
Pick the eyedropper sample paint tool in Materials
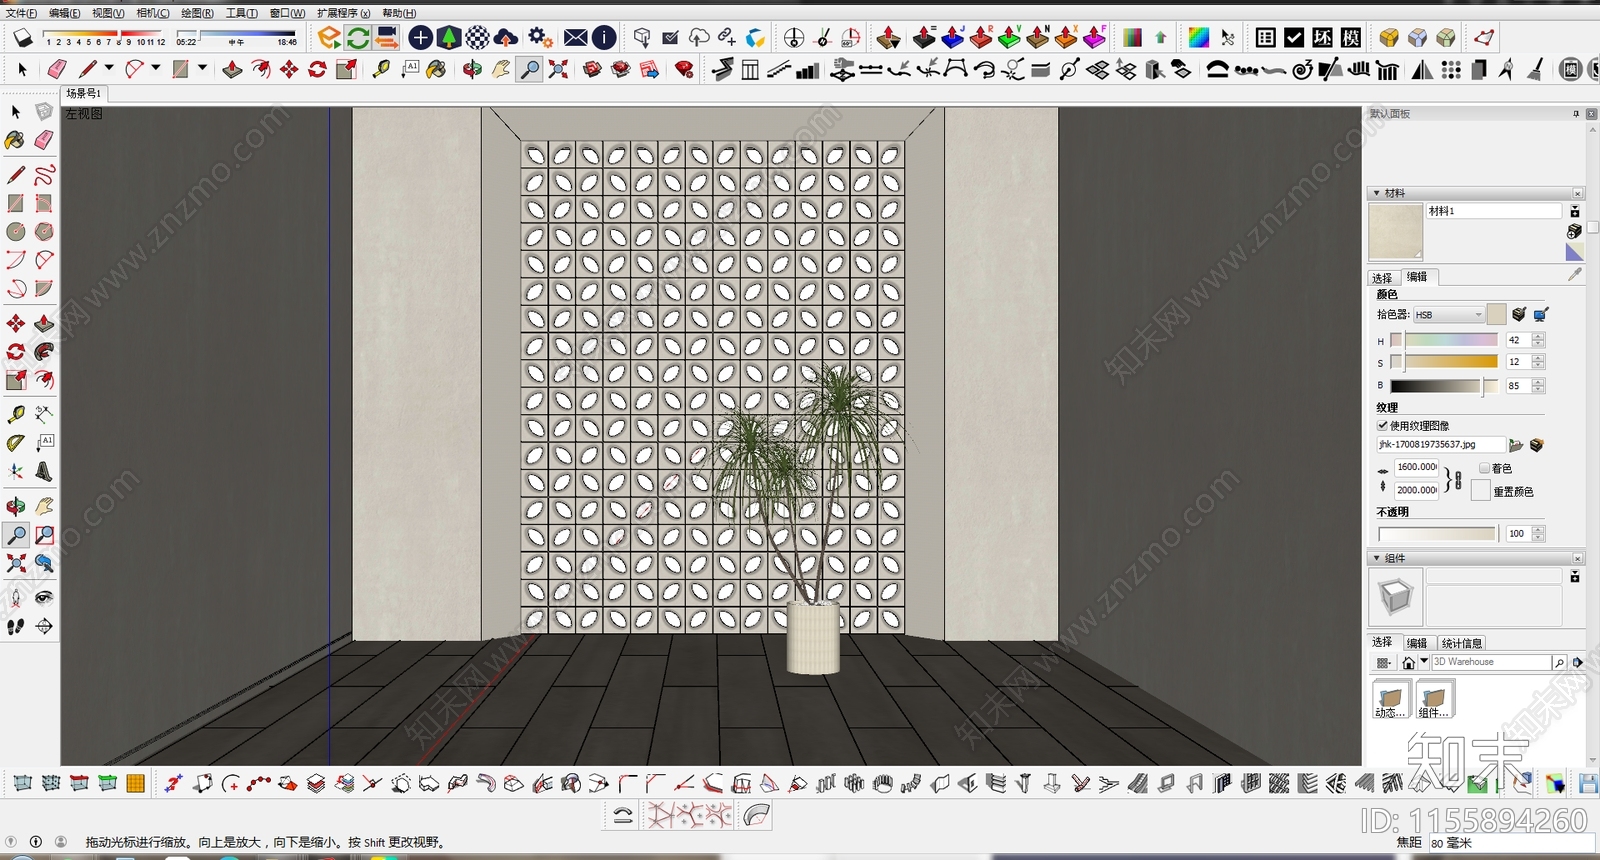pyautogui.click(x=1575, y=274)
